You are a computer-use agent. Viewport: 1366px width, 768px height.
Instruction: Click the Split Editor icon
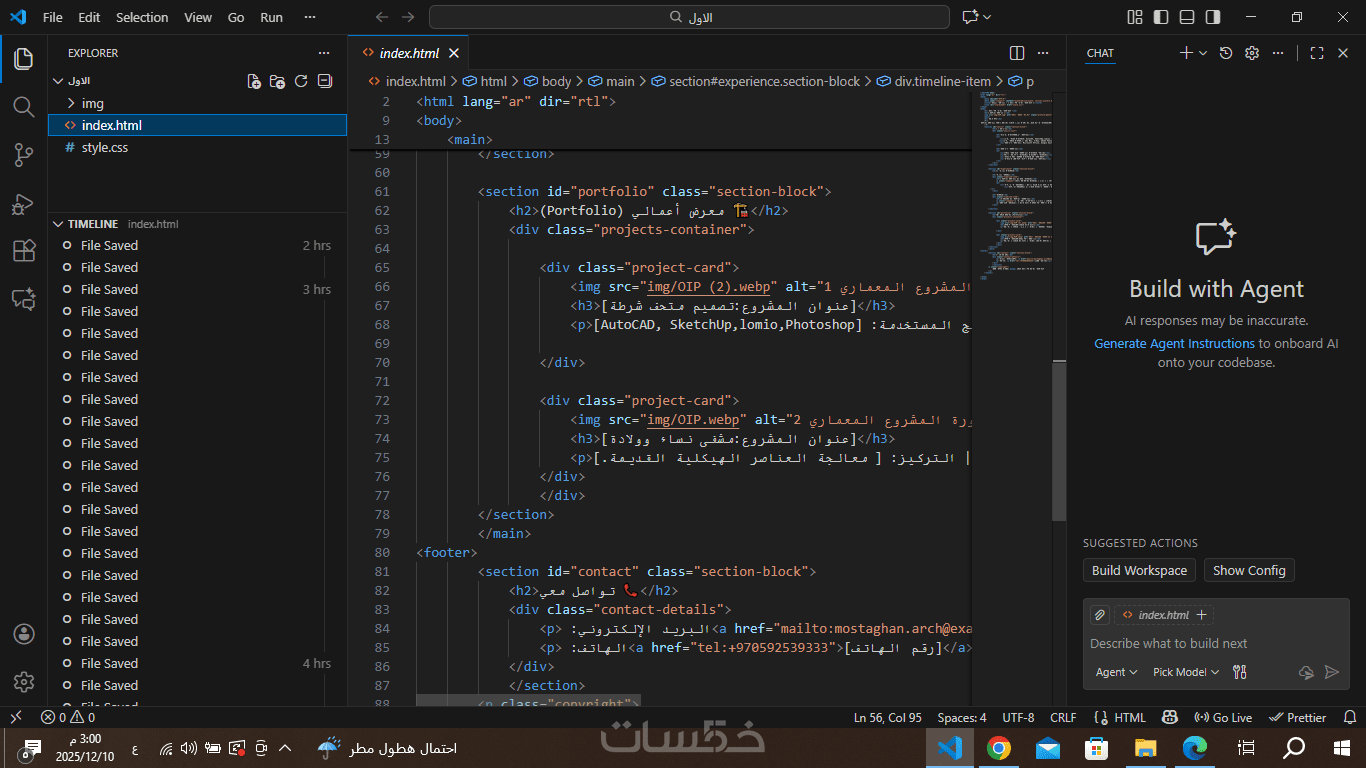[1017, 53]
